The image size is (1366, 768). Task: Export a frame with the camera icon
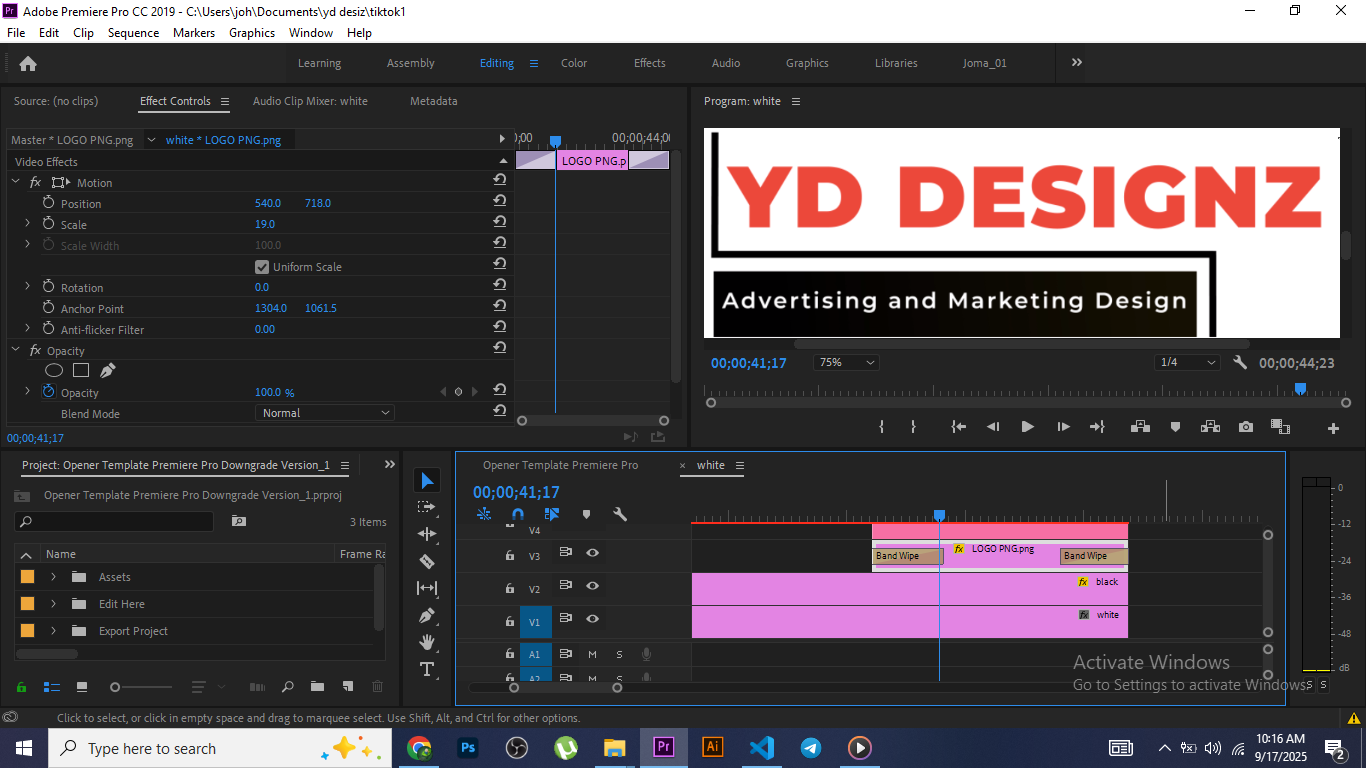1245,426
